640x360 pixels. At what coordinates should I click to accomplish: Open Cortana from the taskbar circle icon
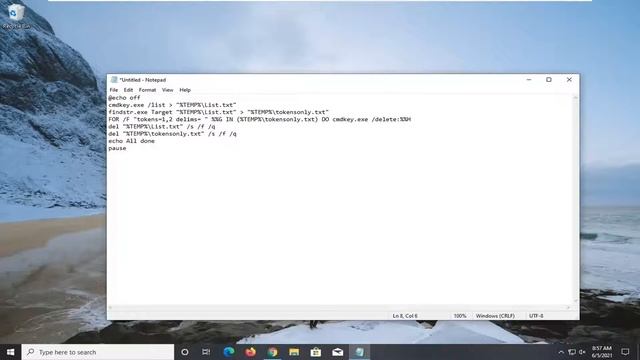click(184, 352)
